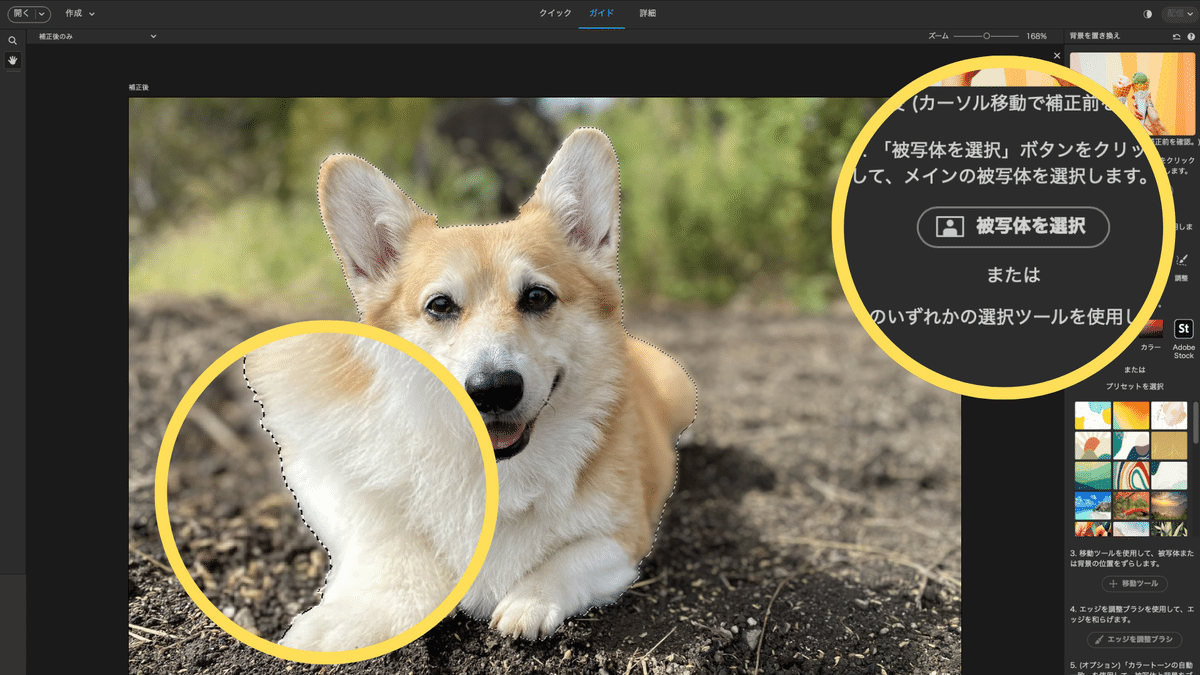Open the 作成 create menu
Screen dimensions: 1200x675
pyautogui.click(x=80, y=14)
